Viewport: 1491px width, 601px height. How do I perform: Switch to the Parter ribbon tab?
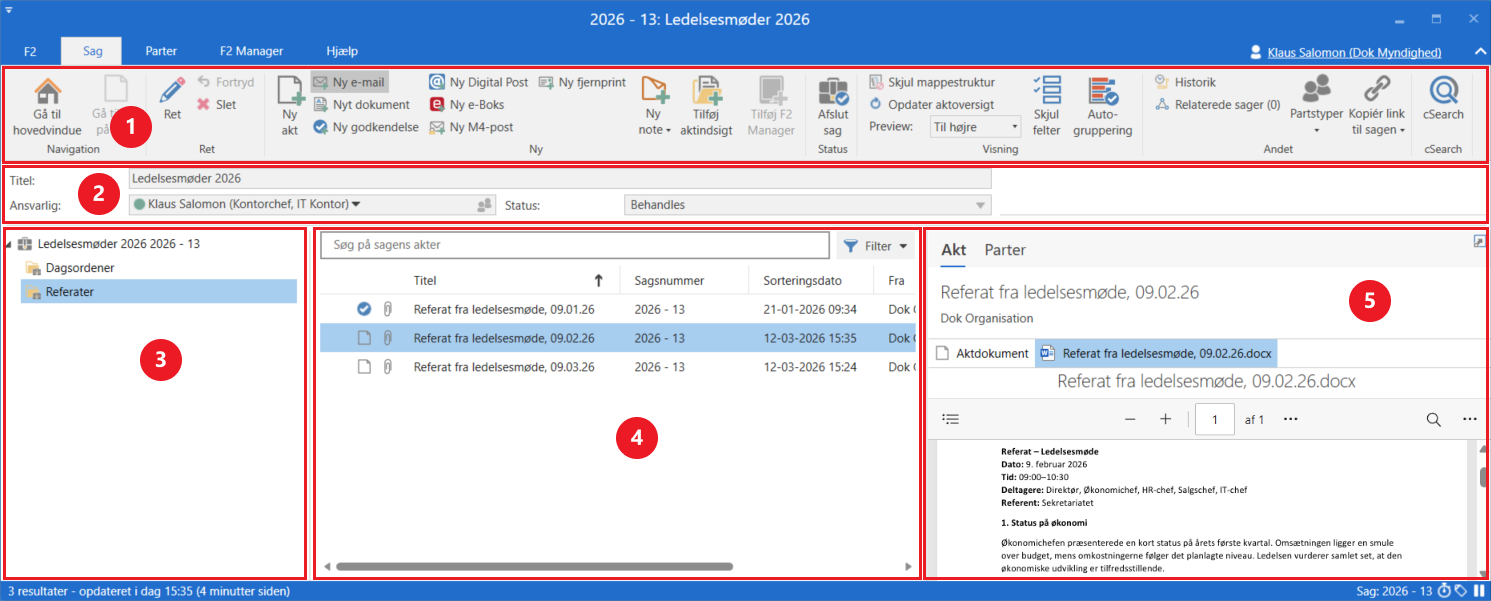161,51
